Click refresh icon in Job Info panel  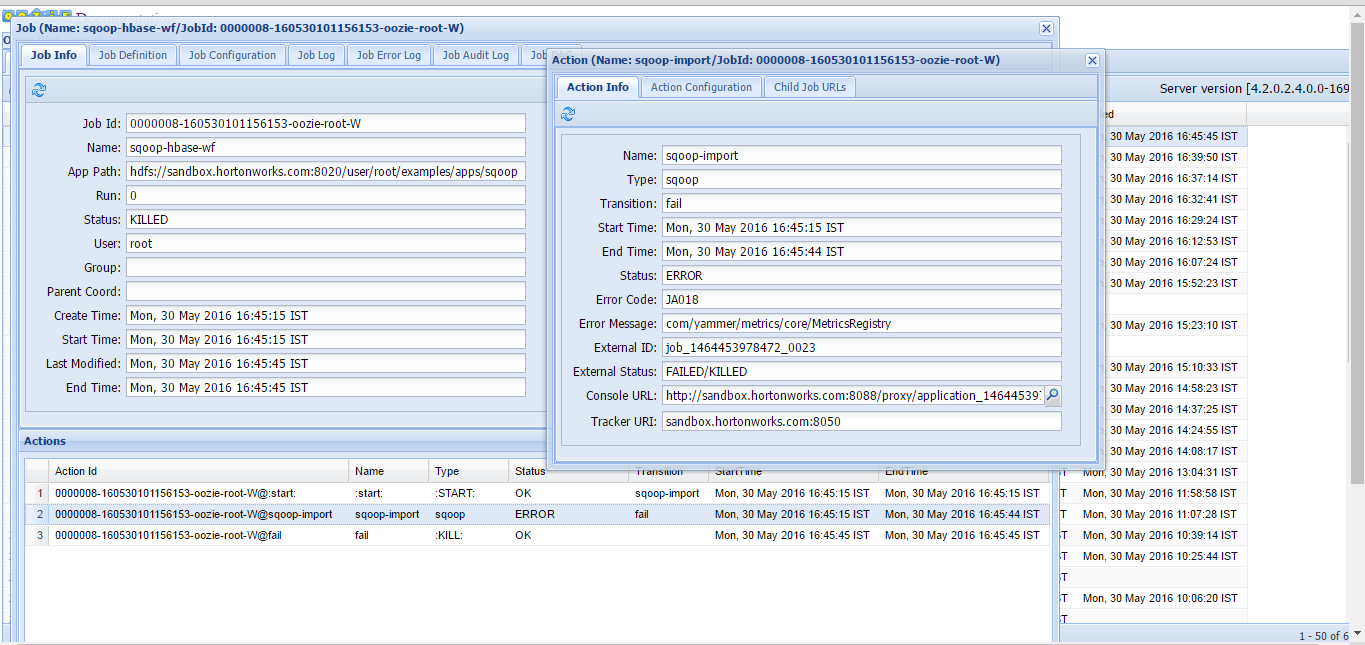point(39,90)
